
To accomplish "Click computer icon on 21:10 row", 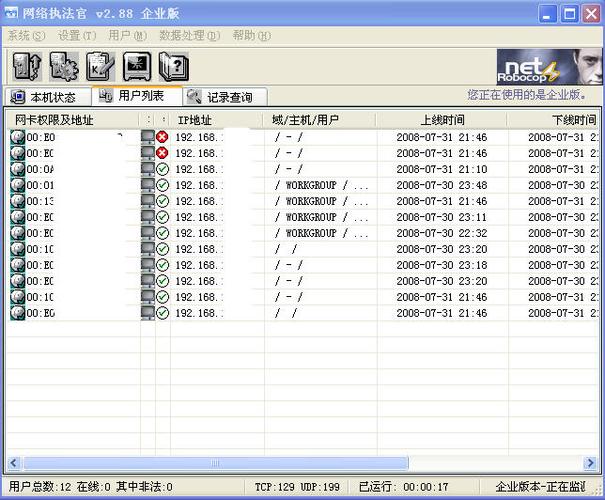I will (x=148, y=169).
